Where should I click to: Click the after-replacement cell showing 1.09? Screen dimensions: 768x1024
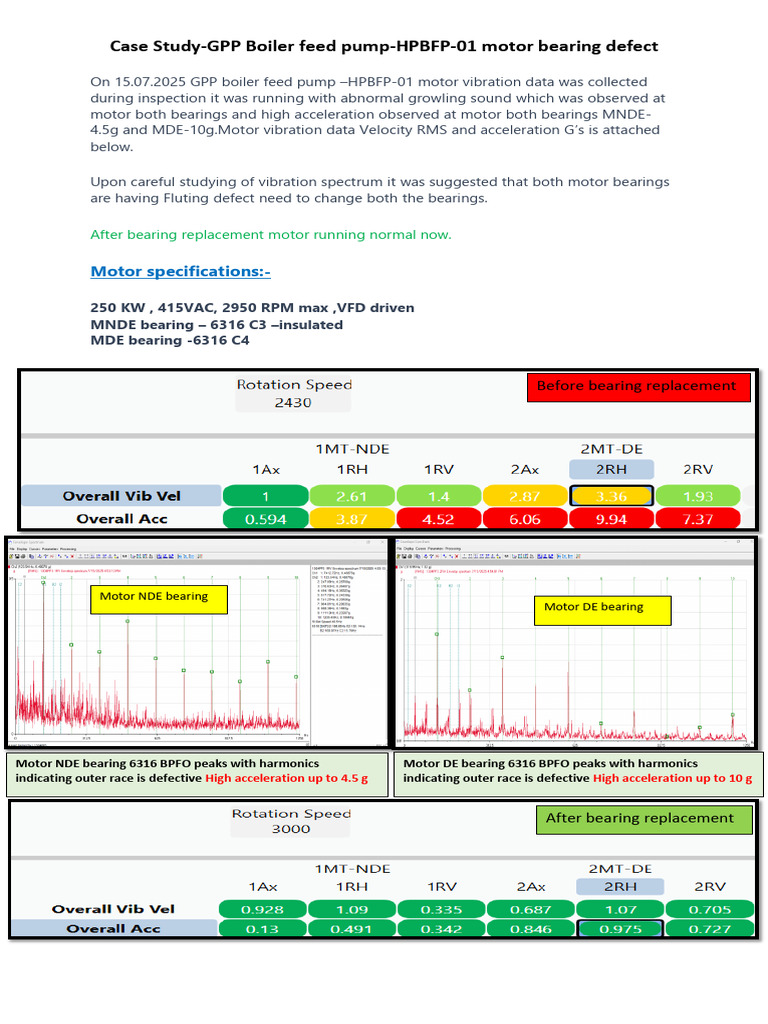pyautogui.click(x=351, y=910)
